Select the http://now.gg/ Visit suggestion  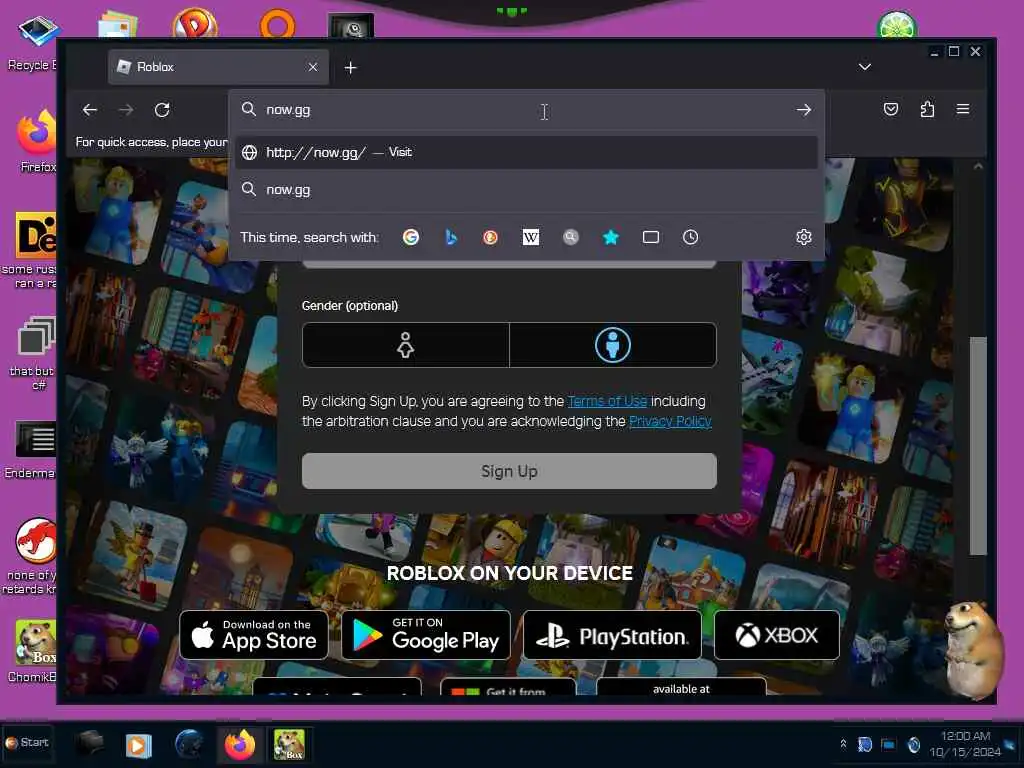coord(526,152)
